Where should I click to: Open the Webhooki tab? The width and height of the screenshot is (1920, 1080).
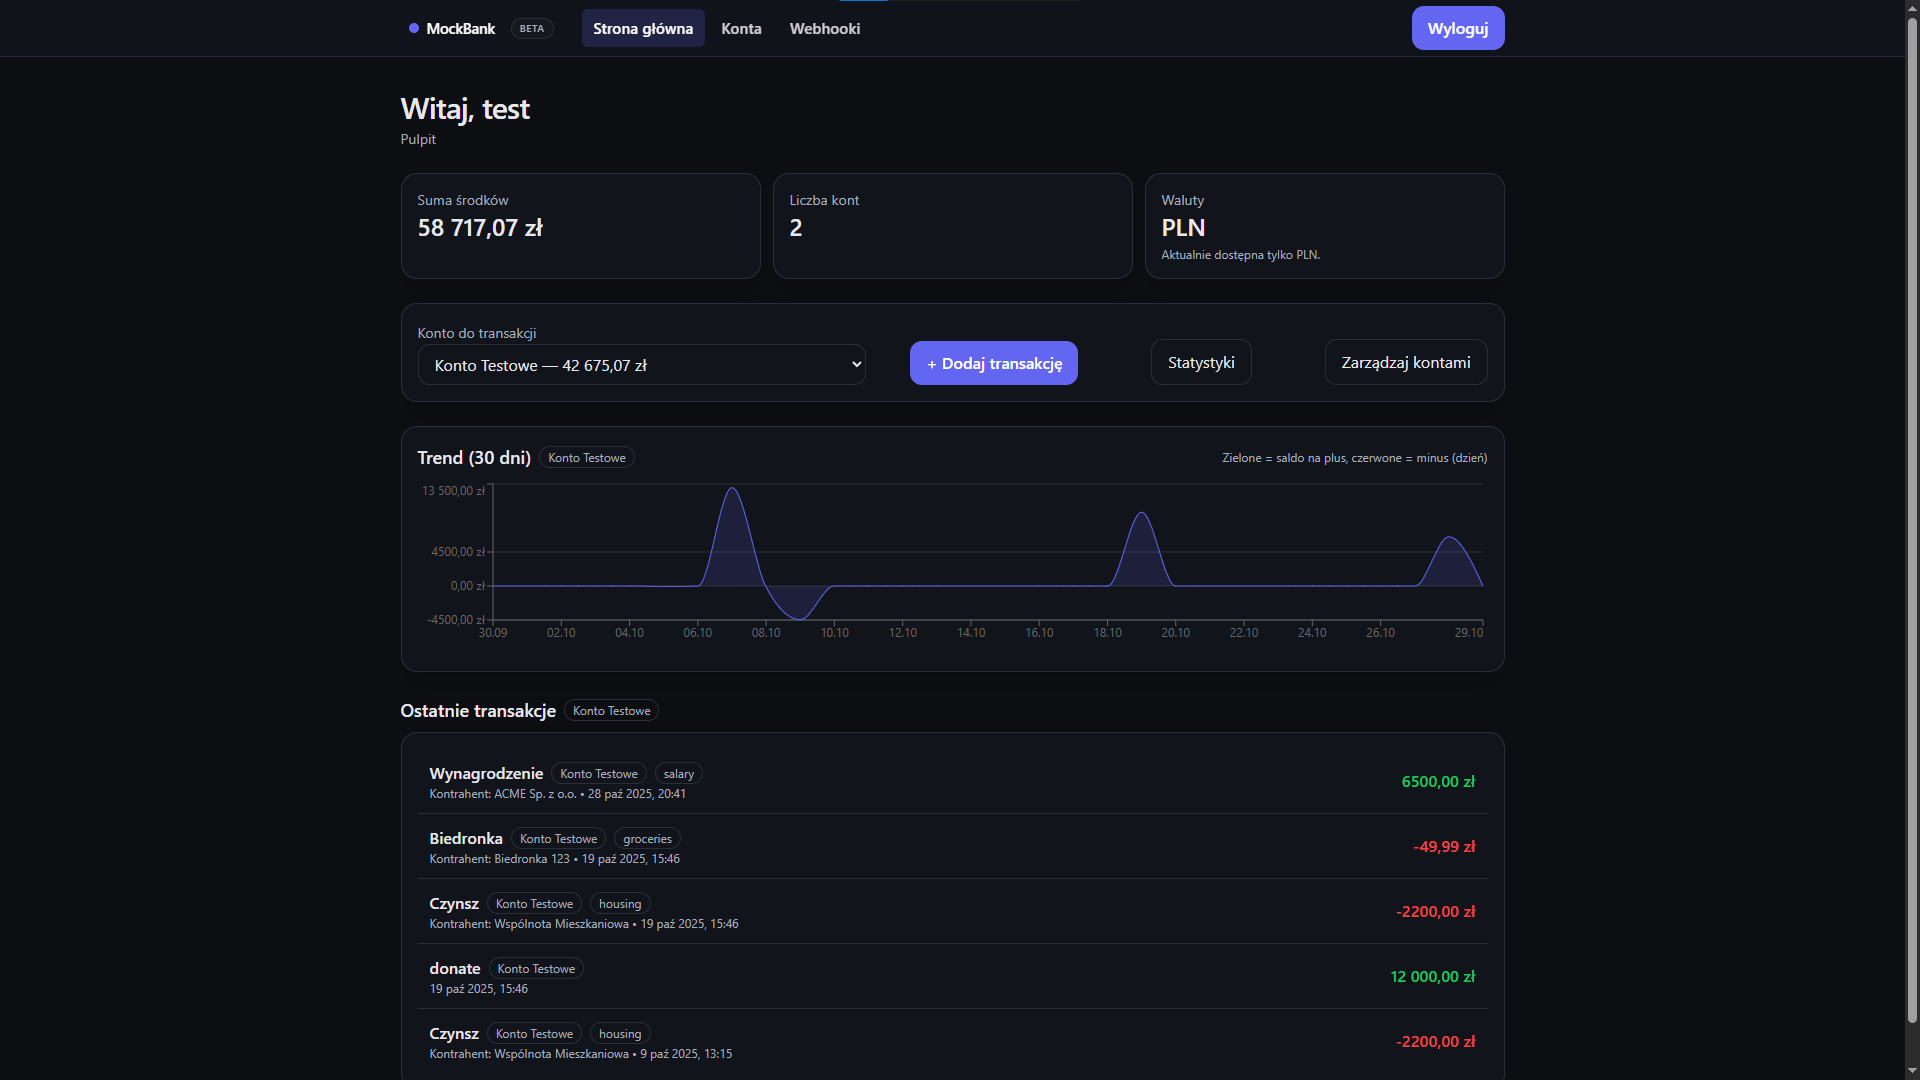point(824,28)
